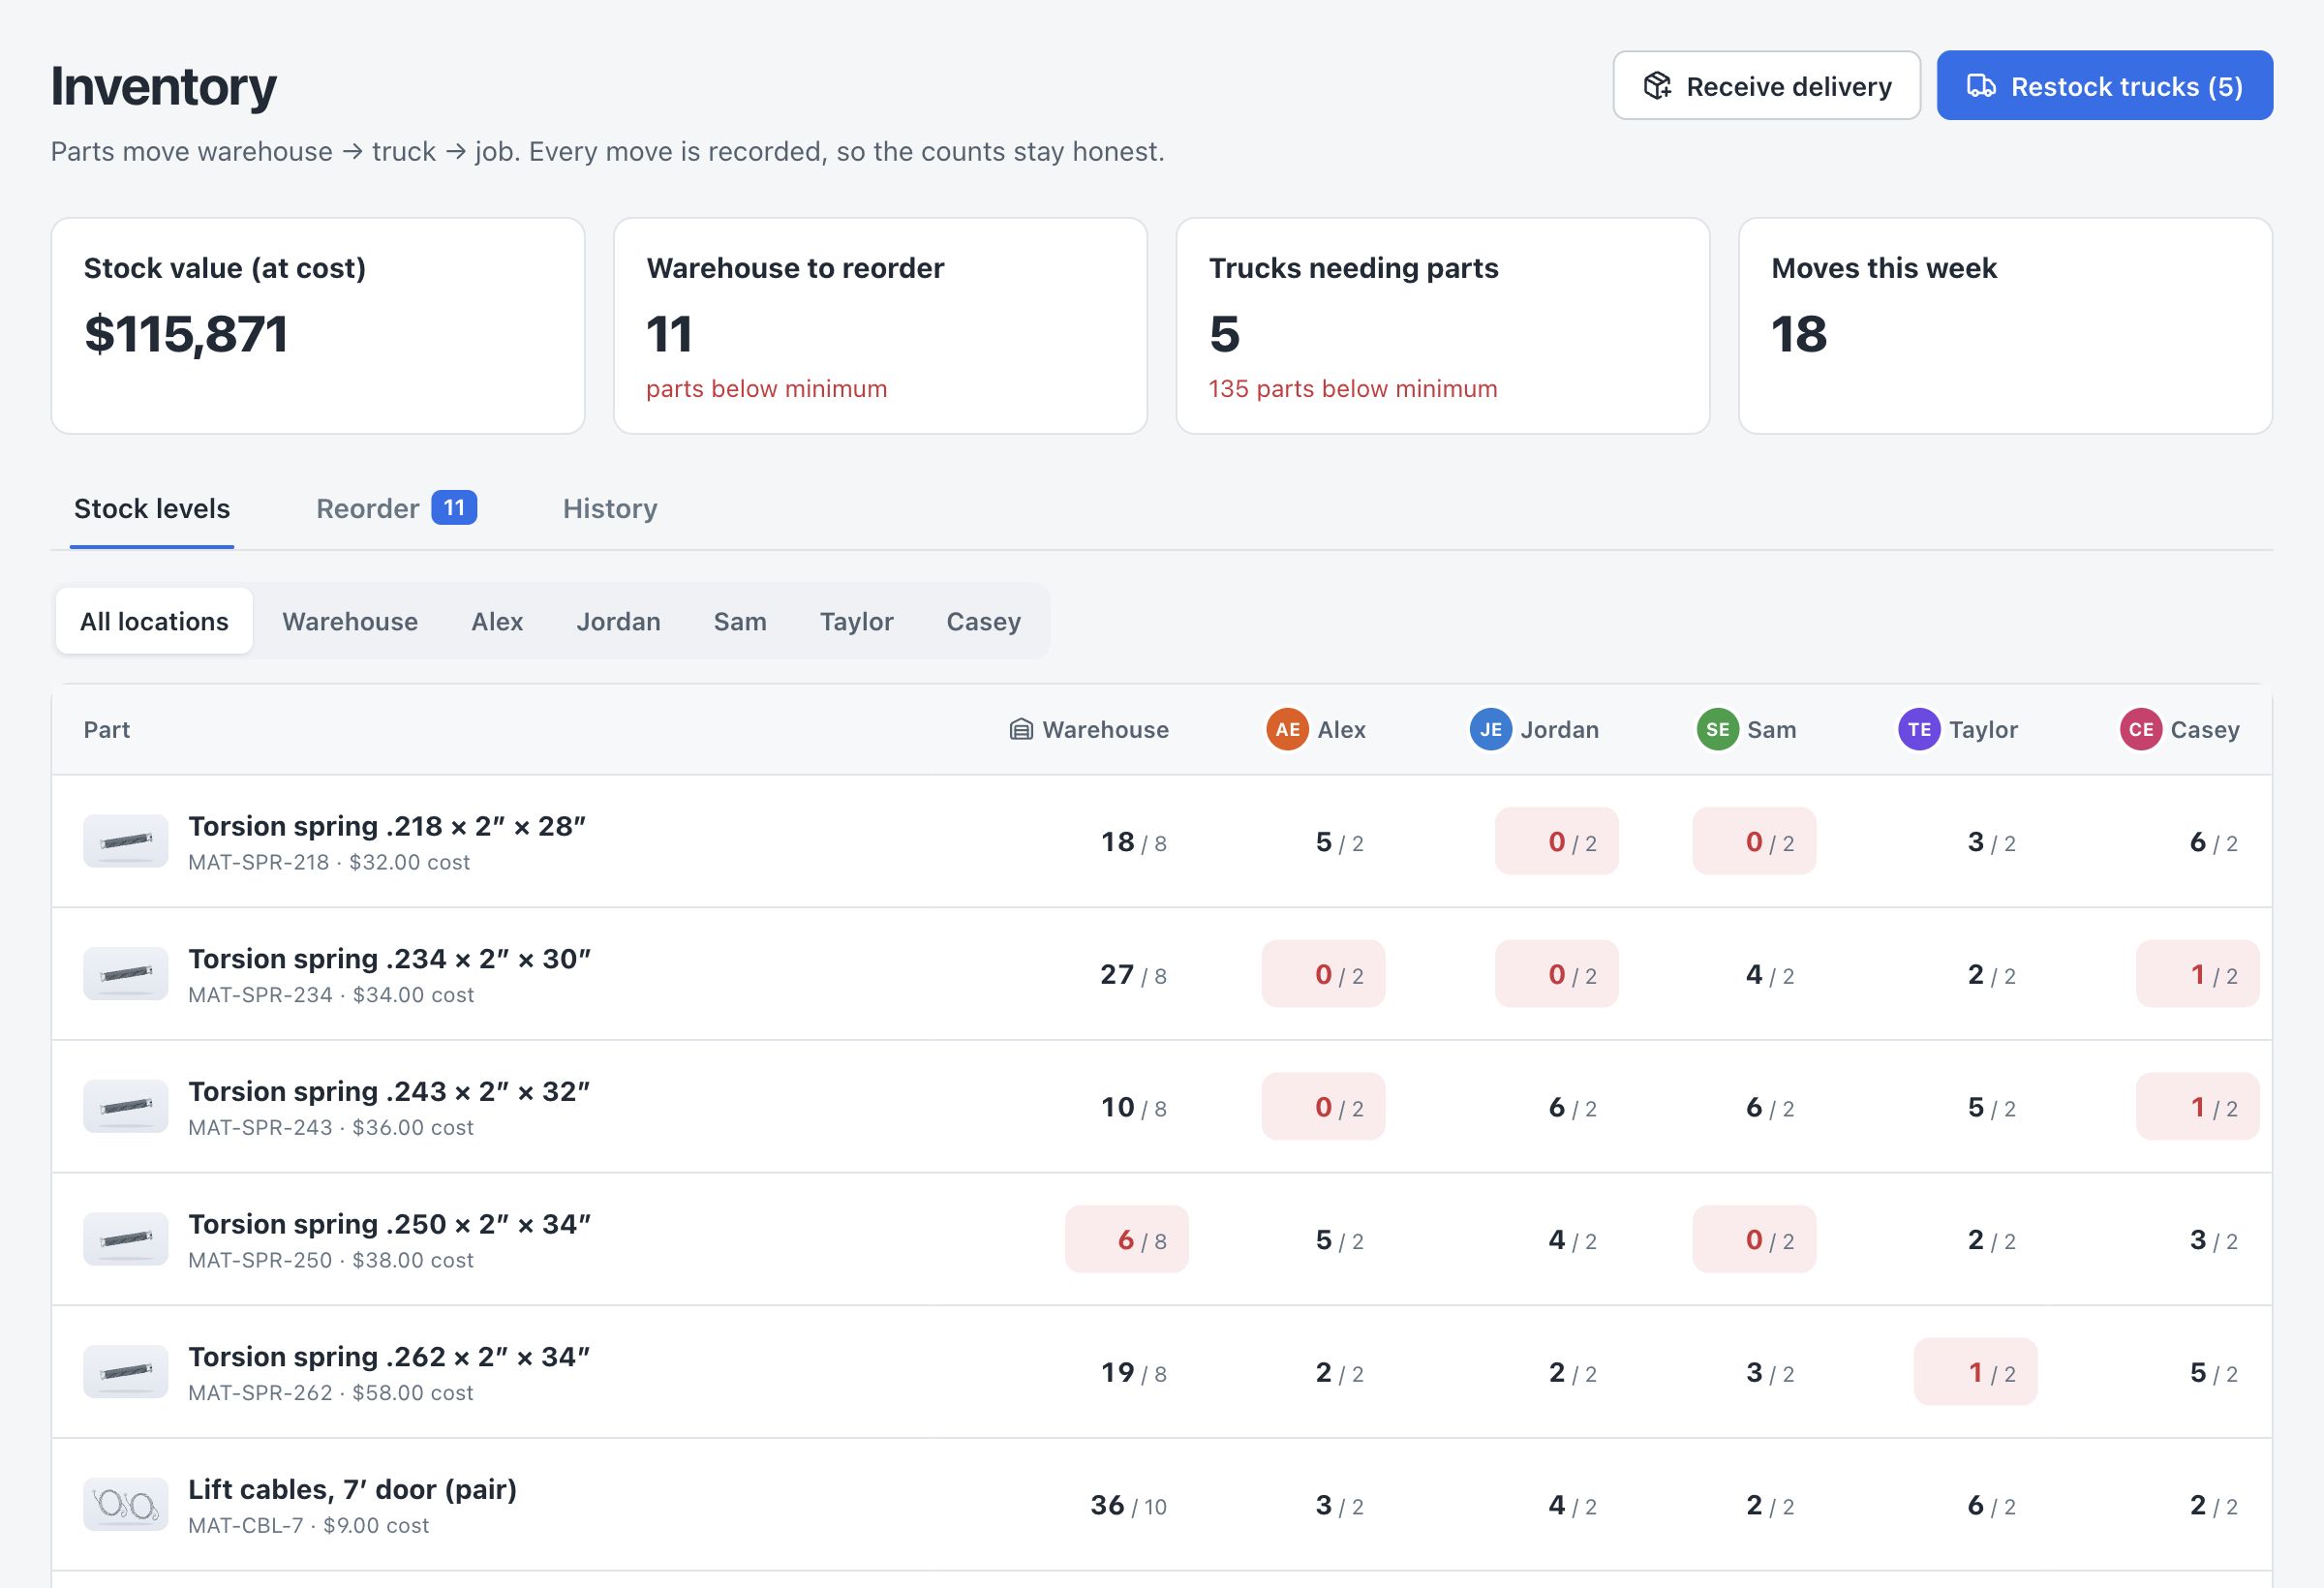Image resolution: width=2324 pixels, height=1588 pixels.
Task: Click the warehouse icon in table header
Action: tap(1020, 729)
